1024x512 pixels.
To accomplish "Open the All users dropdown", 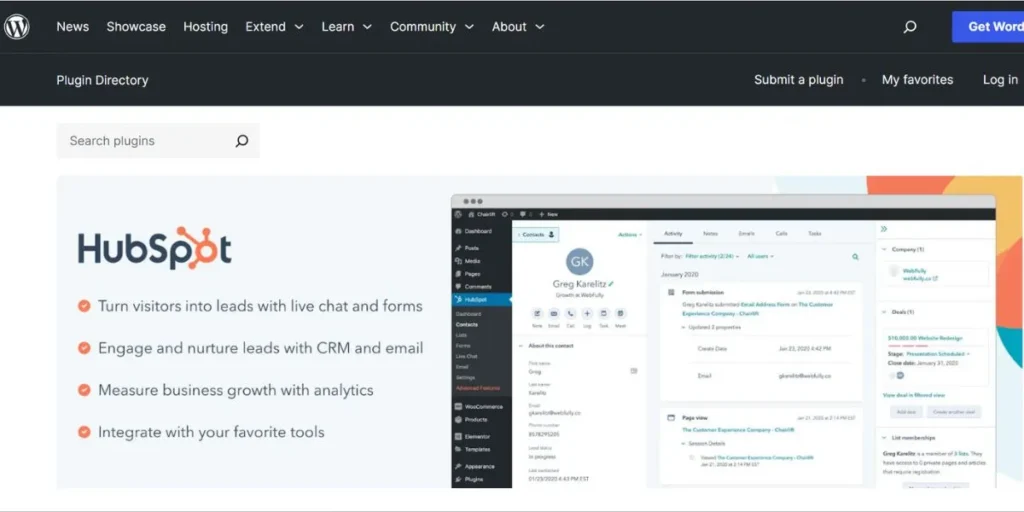I will [x=760, y=257].
